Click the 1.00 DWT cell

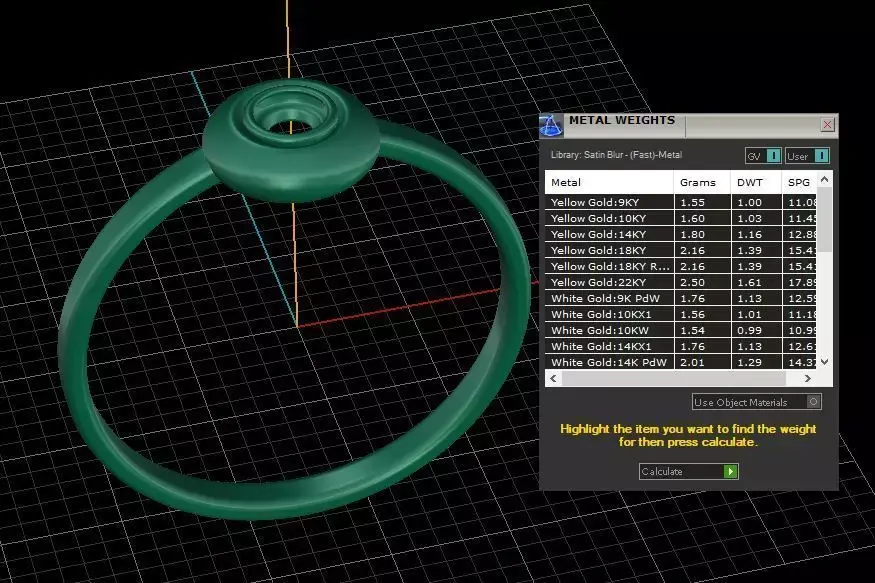(756, 202)
